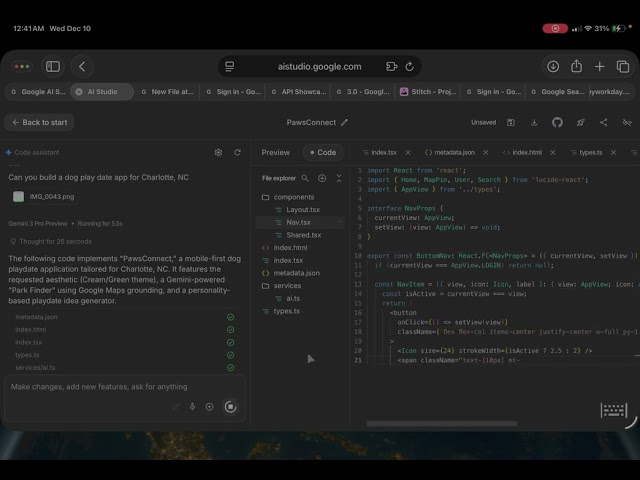This screenshot has width=640, height=480.
Task: Switch to the Preview view
Action: [275, 152]
